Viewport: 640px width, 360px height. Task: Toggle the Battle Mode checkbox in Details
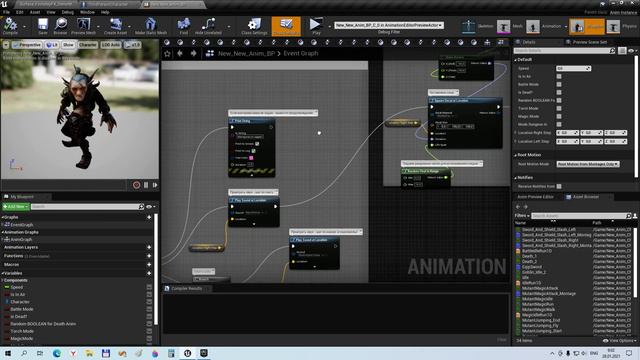click(x=559, y=84)
